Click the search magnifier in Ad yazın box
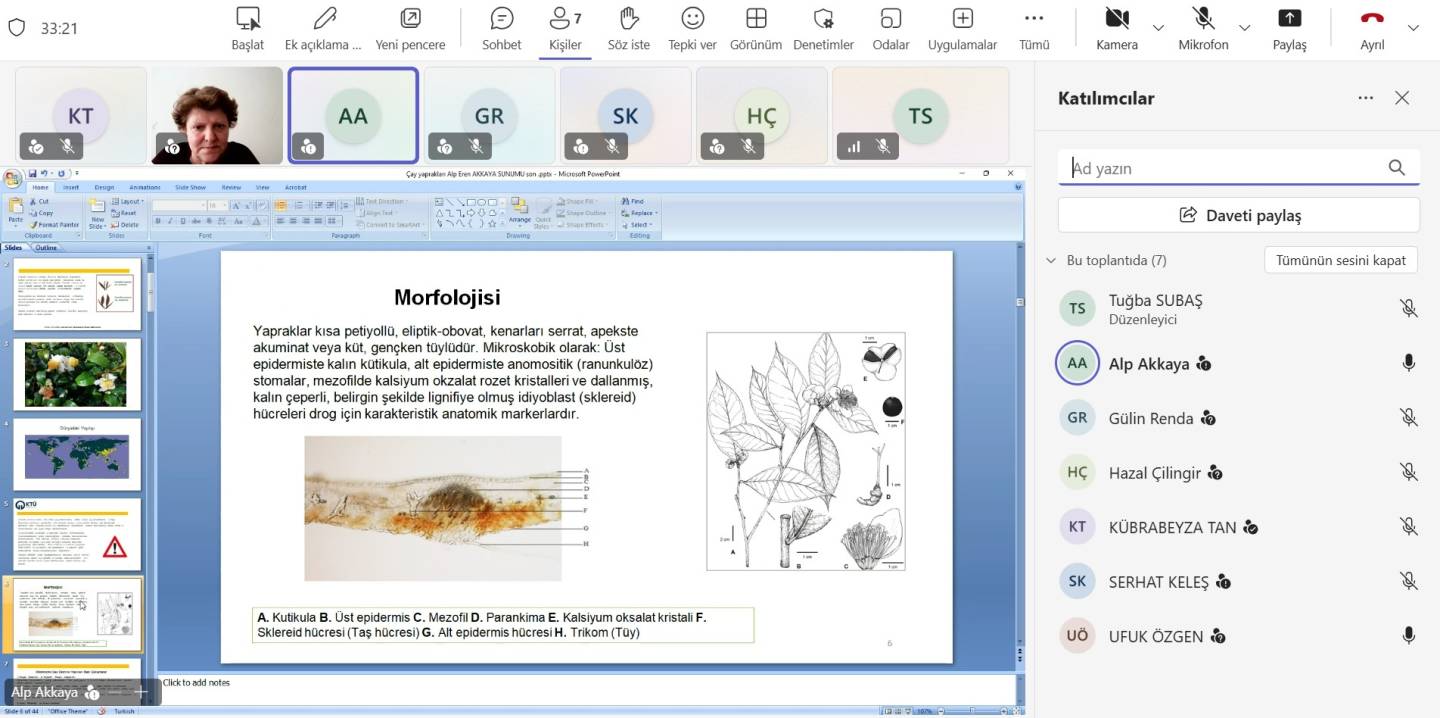This screenshot has width=1440, height=718. (x=1397, y=168)
